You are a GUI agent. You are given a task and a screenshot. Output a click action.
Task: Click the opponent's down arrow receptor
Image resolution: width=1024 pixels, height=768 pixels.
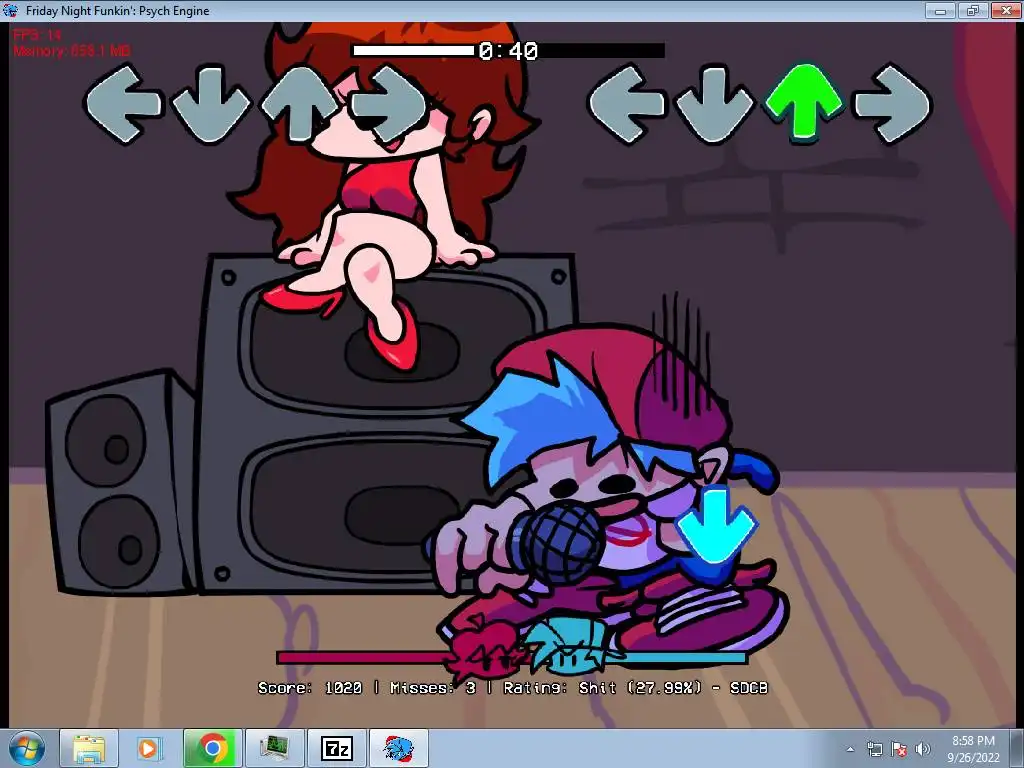pos(210,103)
